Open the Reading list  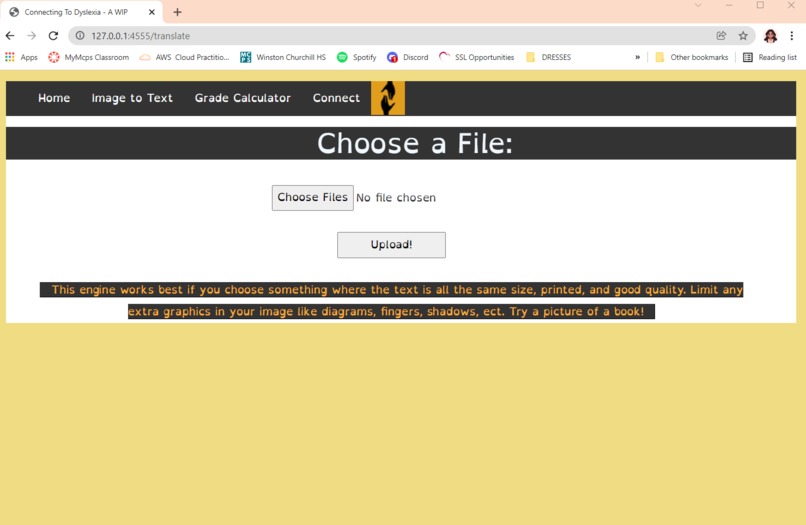[x=770, y=57]
